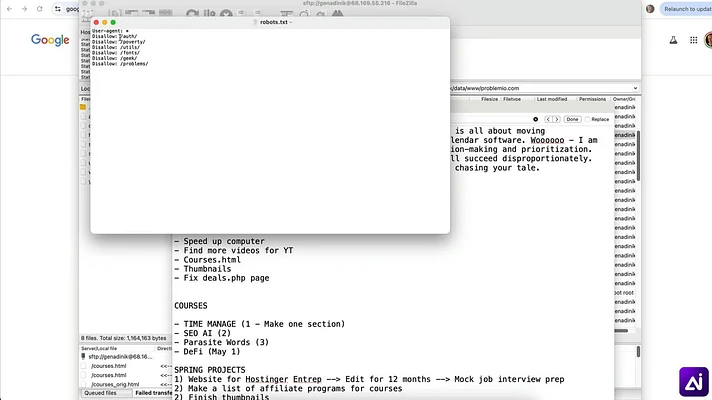Image resolution: width=712 pixels, height=400 pixels.
Task: Click the Chrome back arrow
Action: click(10, 9)
